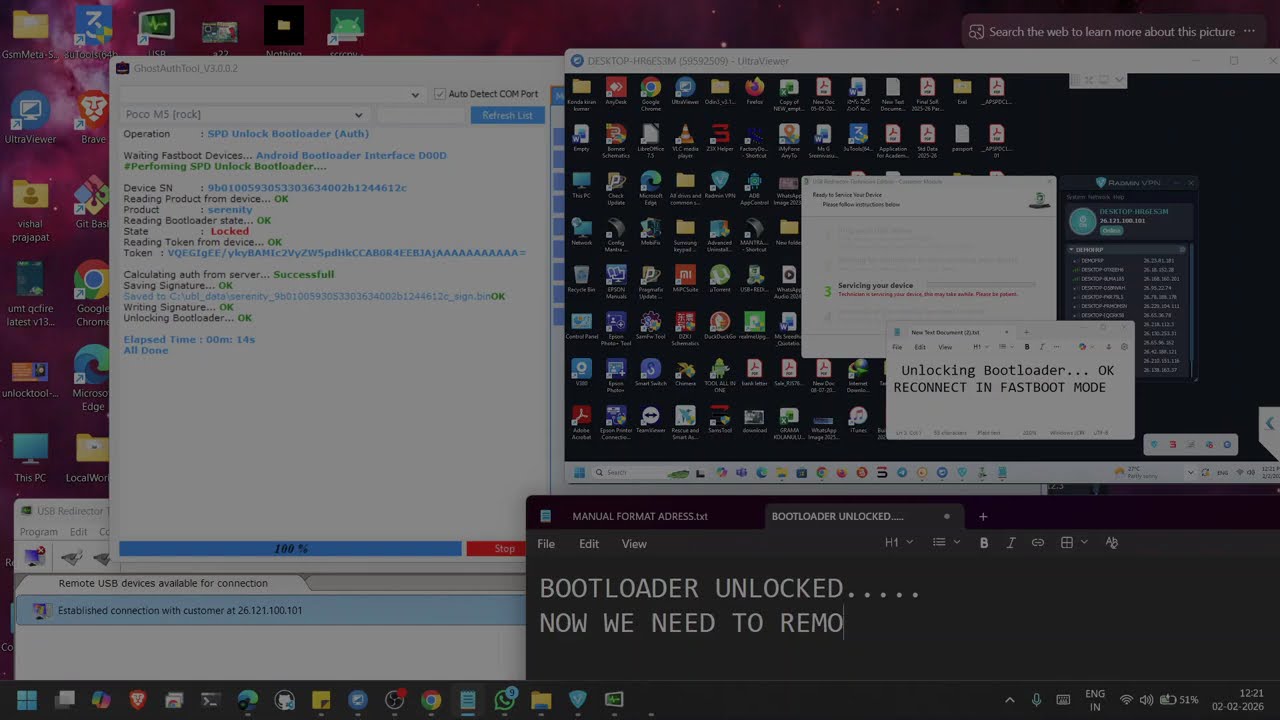Open Notepad Edit menu
Viewport: 1280px width, 720px height.
click(x=589, y=544)
